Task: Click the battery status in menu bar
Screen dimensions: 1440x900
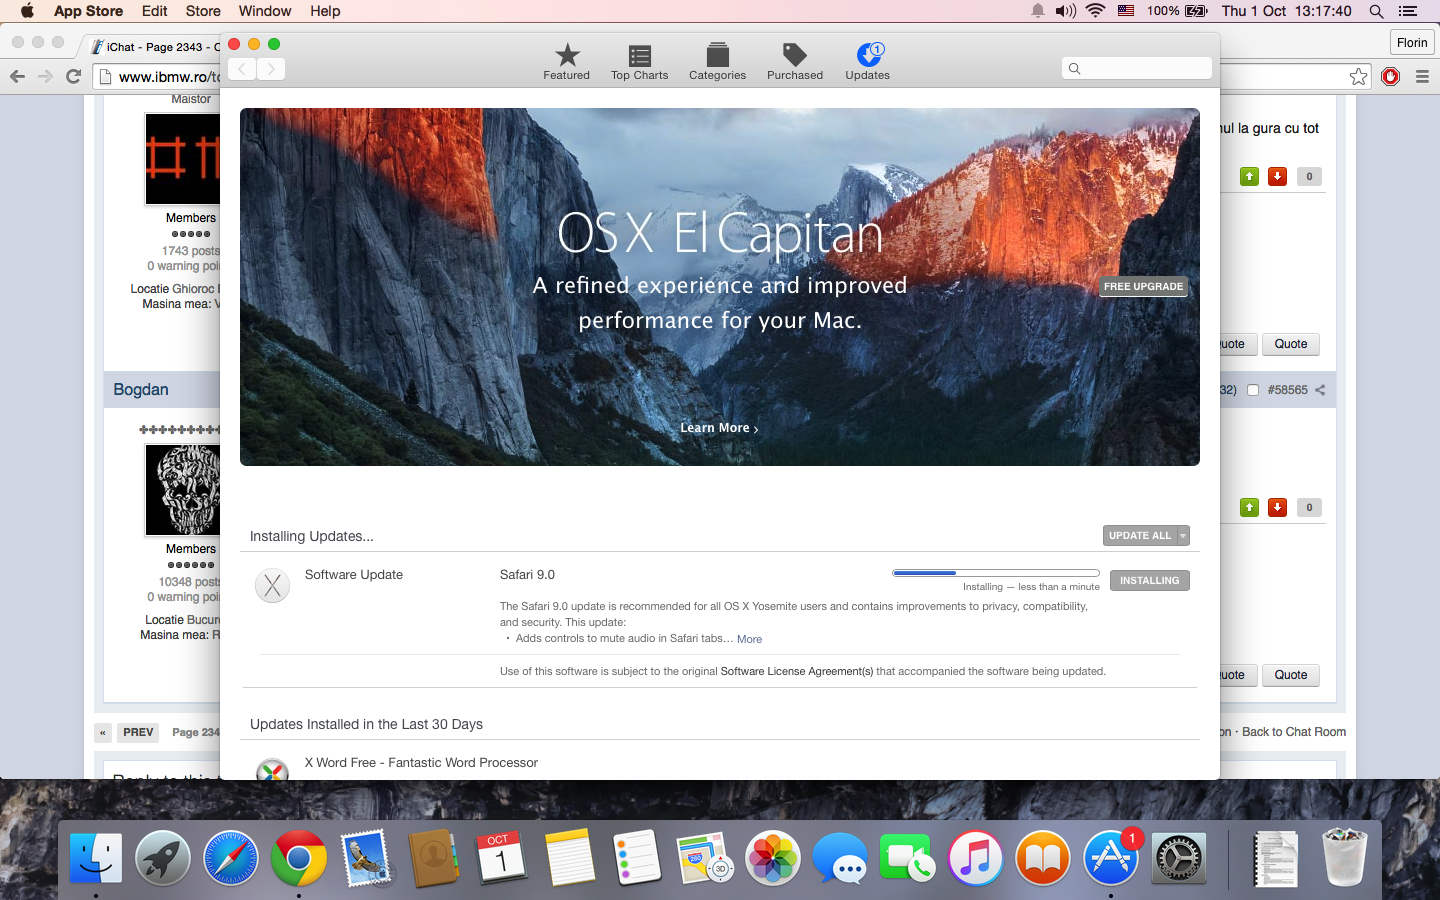Action: point(1177,11)
